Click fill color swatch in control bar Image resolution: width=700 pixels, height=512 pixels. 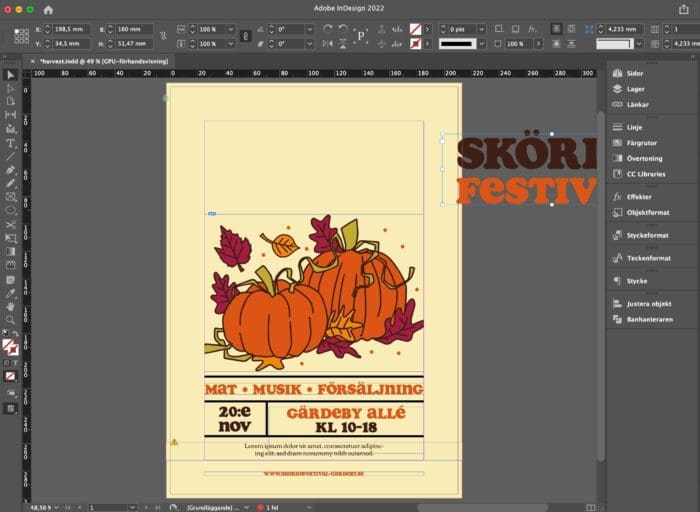point(416,29)
